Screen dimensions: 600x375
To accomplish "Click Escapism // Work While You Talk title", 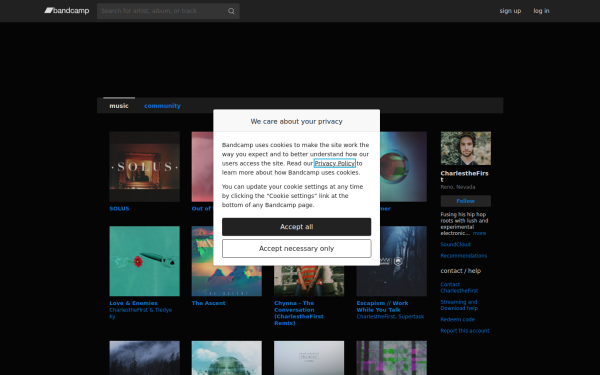I will coord(383,307).
